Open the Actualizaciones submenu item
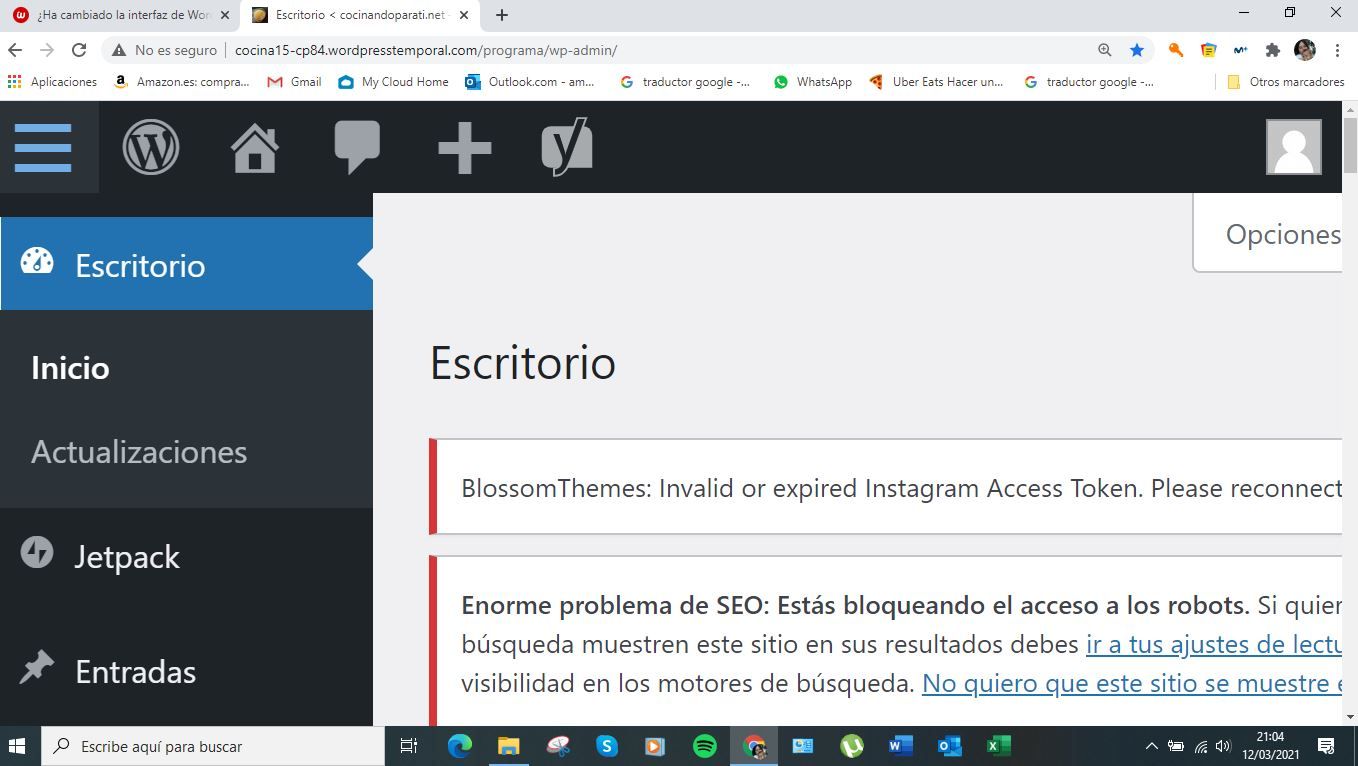The image size is (1358, 766). [x=139, y=451]
